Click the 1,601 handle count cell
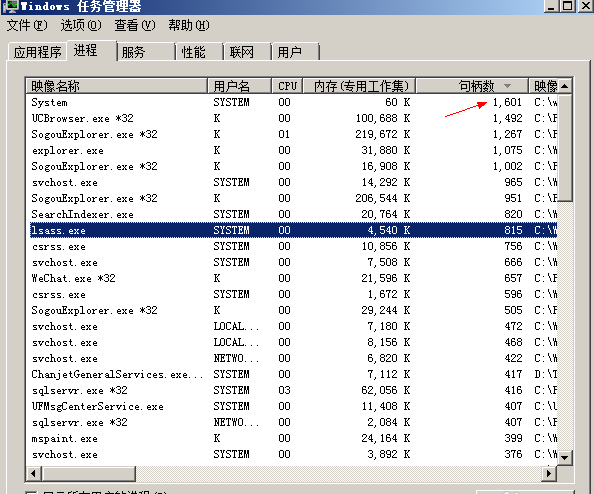This screenshot has height=494, width=594. tap(507, 102)
